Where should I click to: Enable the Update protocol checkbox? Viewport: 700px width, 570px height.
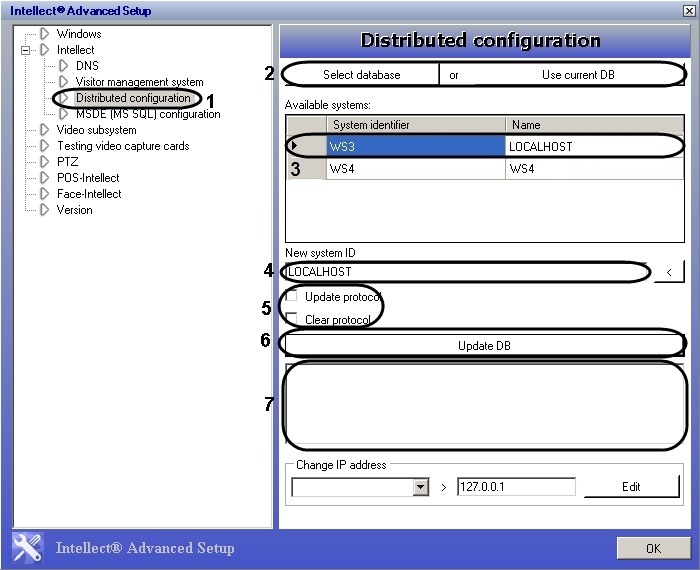pos(292,295)
